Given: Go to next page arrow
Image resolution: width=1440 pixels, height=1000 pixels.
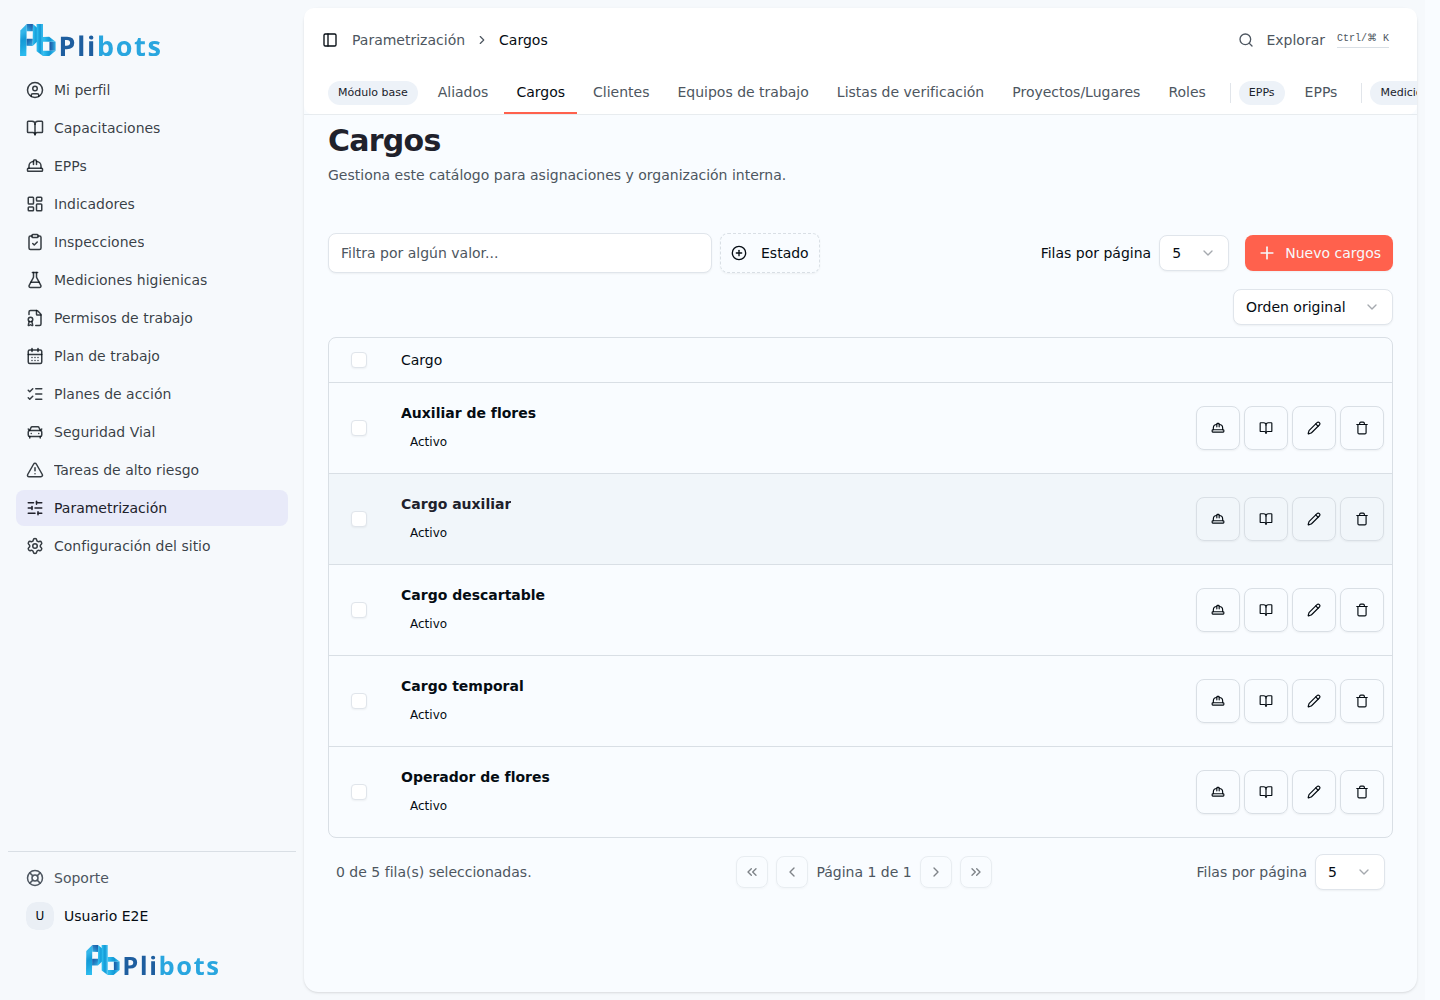Looking at the screenshot, I should 936,872.
